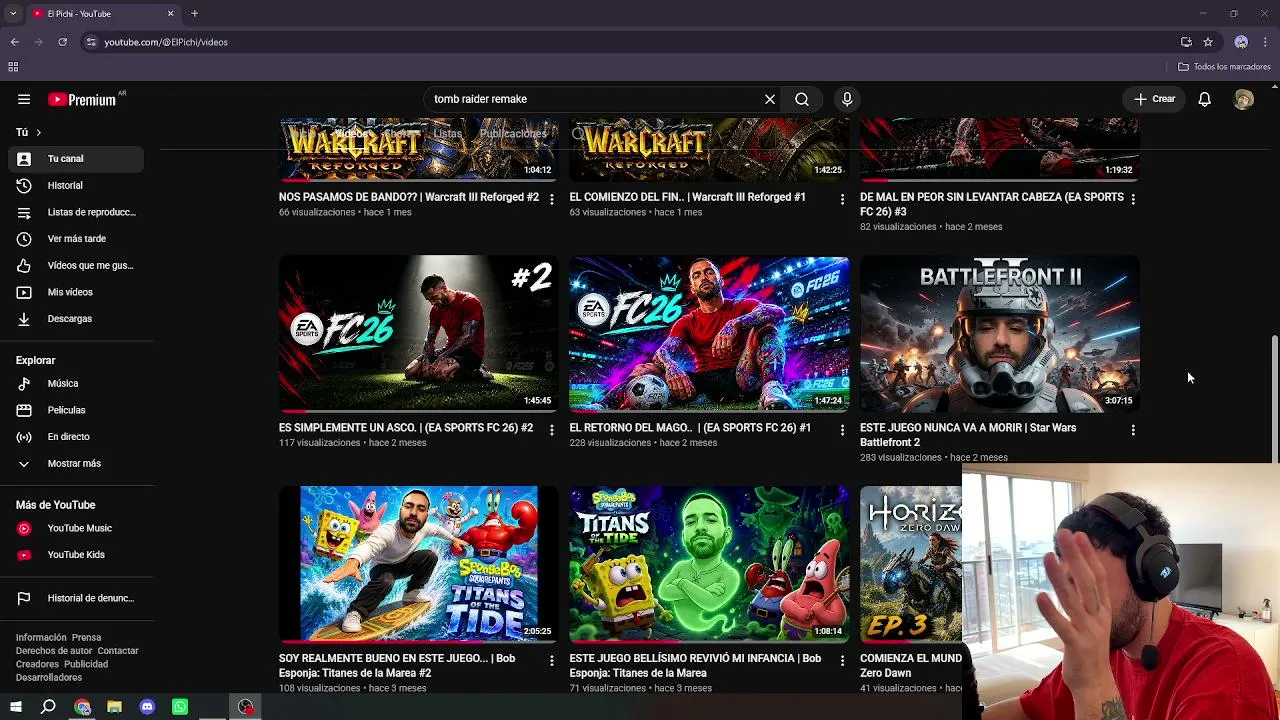The image size is (1280, 720).
Task: Open the YouTube account avatar menu
Action: (1244, 99)
